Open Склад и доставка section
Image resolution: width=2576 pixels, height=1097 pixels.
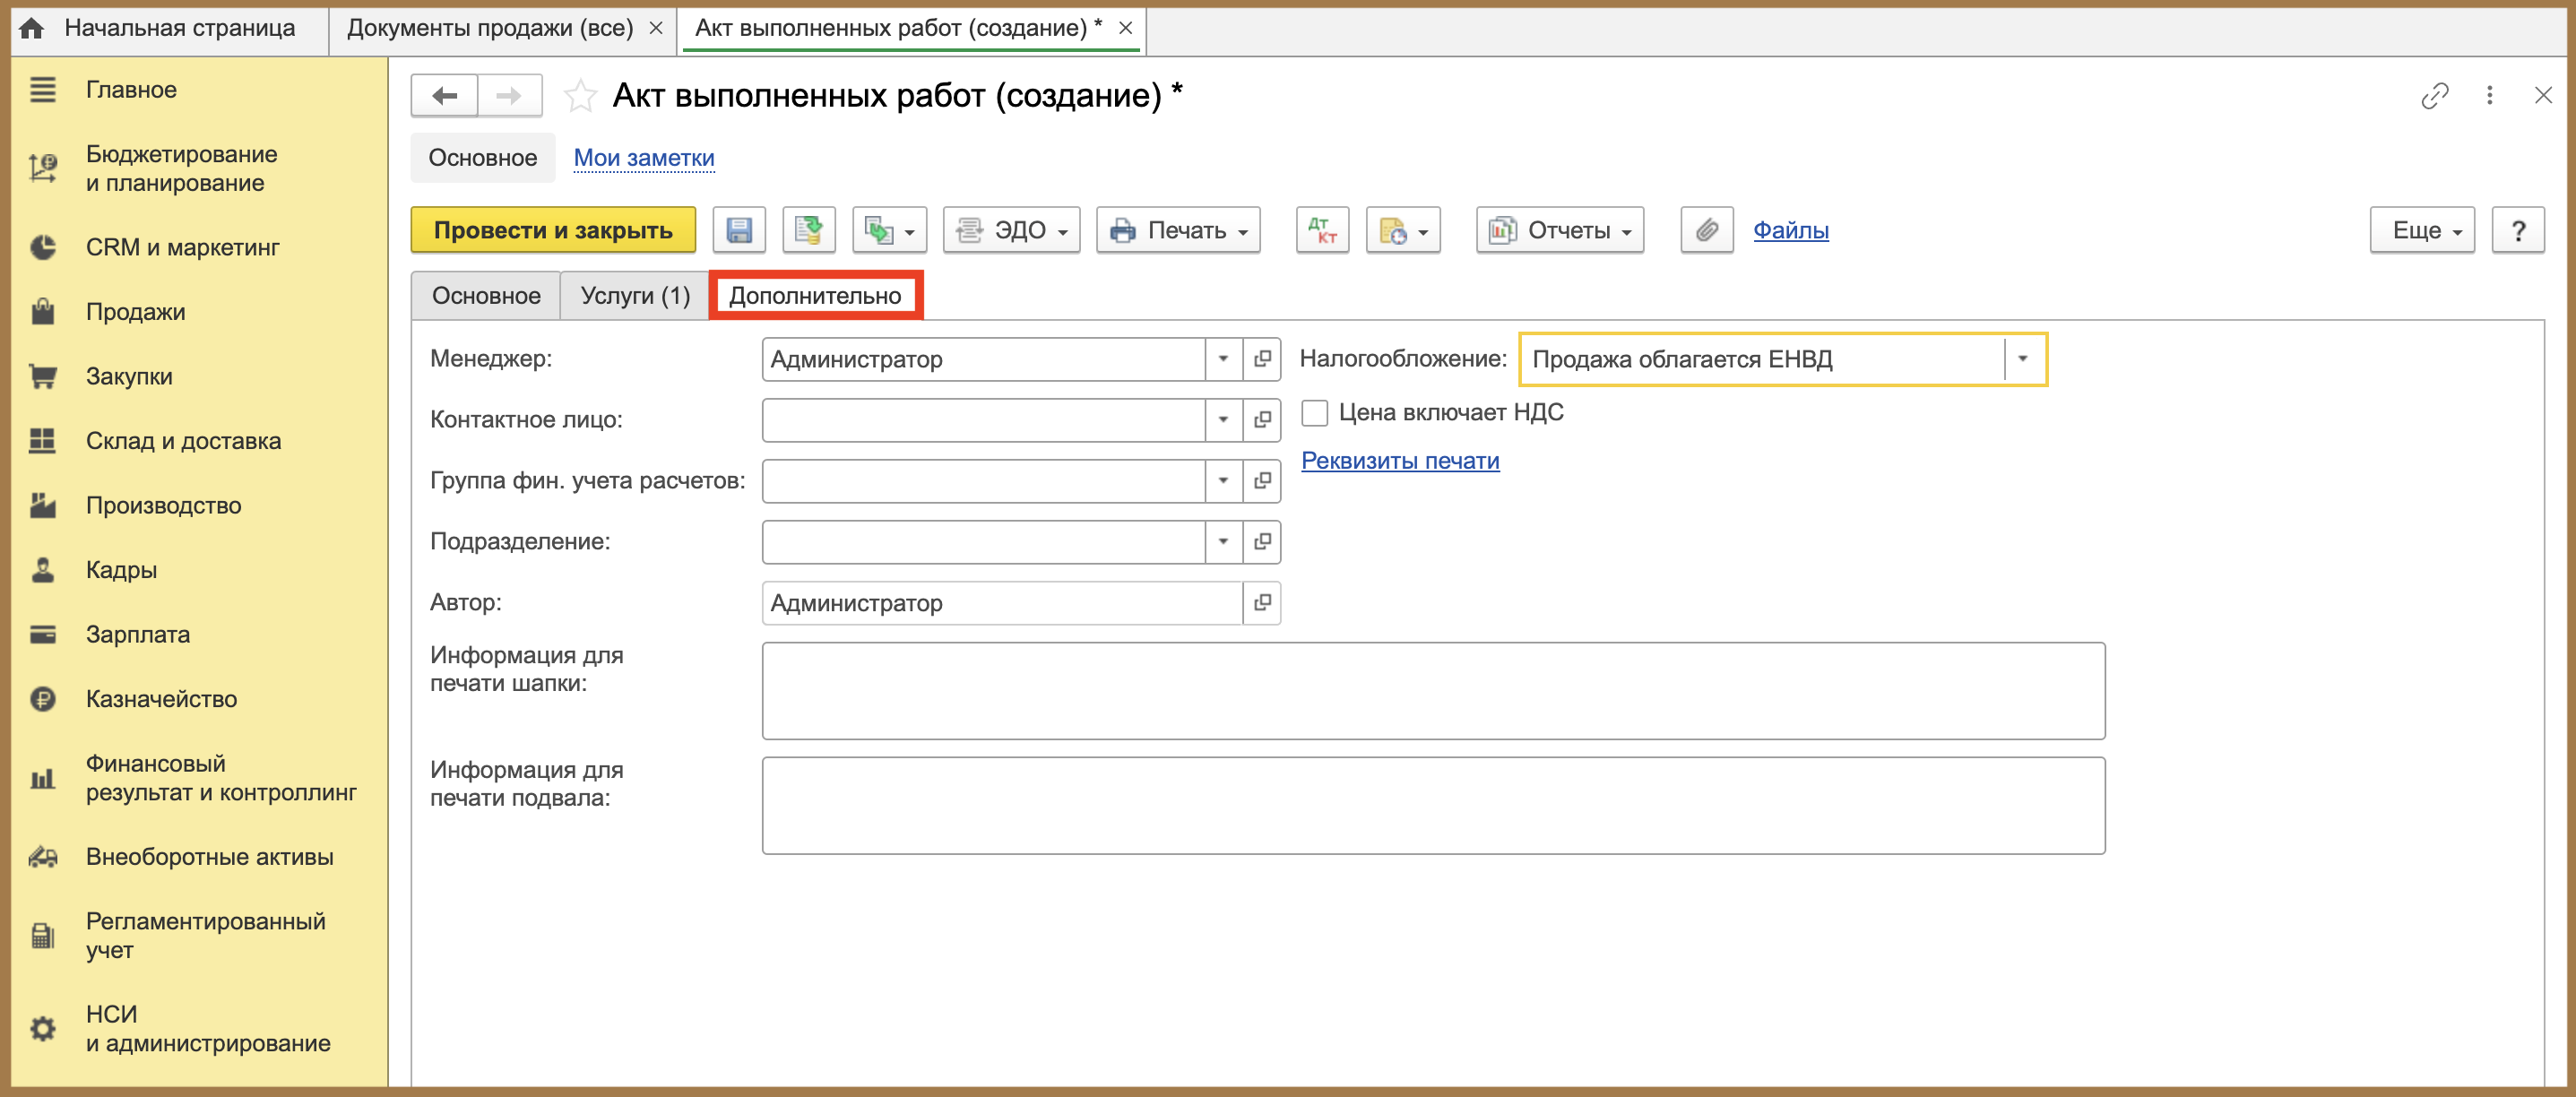coord(183,441)
